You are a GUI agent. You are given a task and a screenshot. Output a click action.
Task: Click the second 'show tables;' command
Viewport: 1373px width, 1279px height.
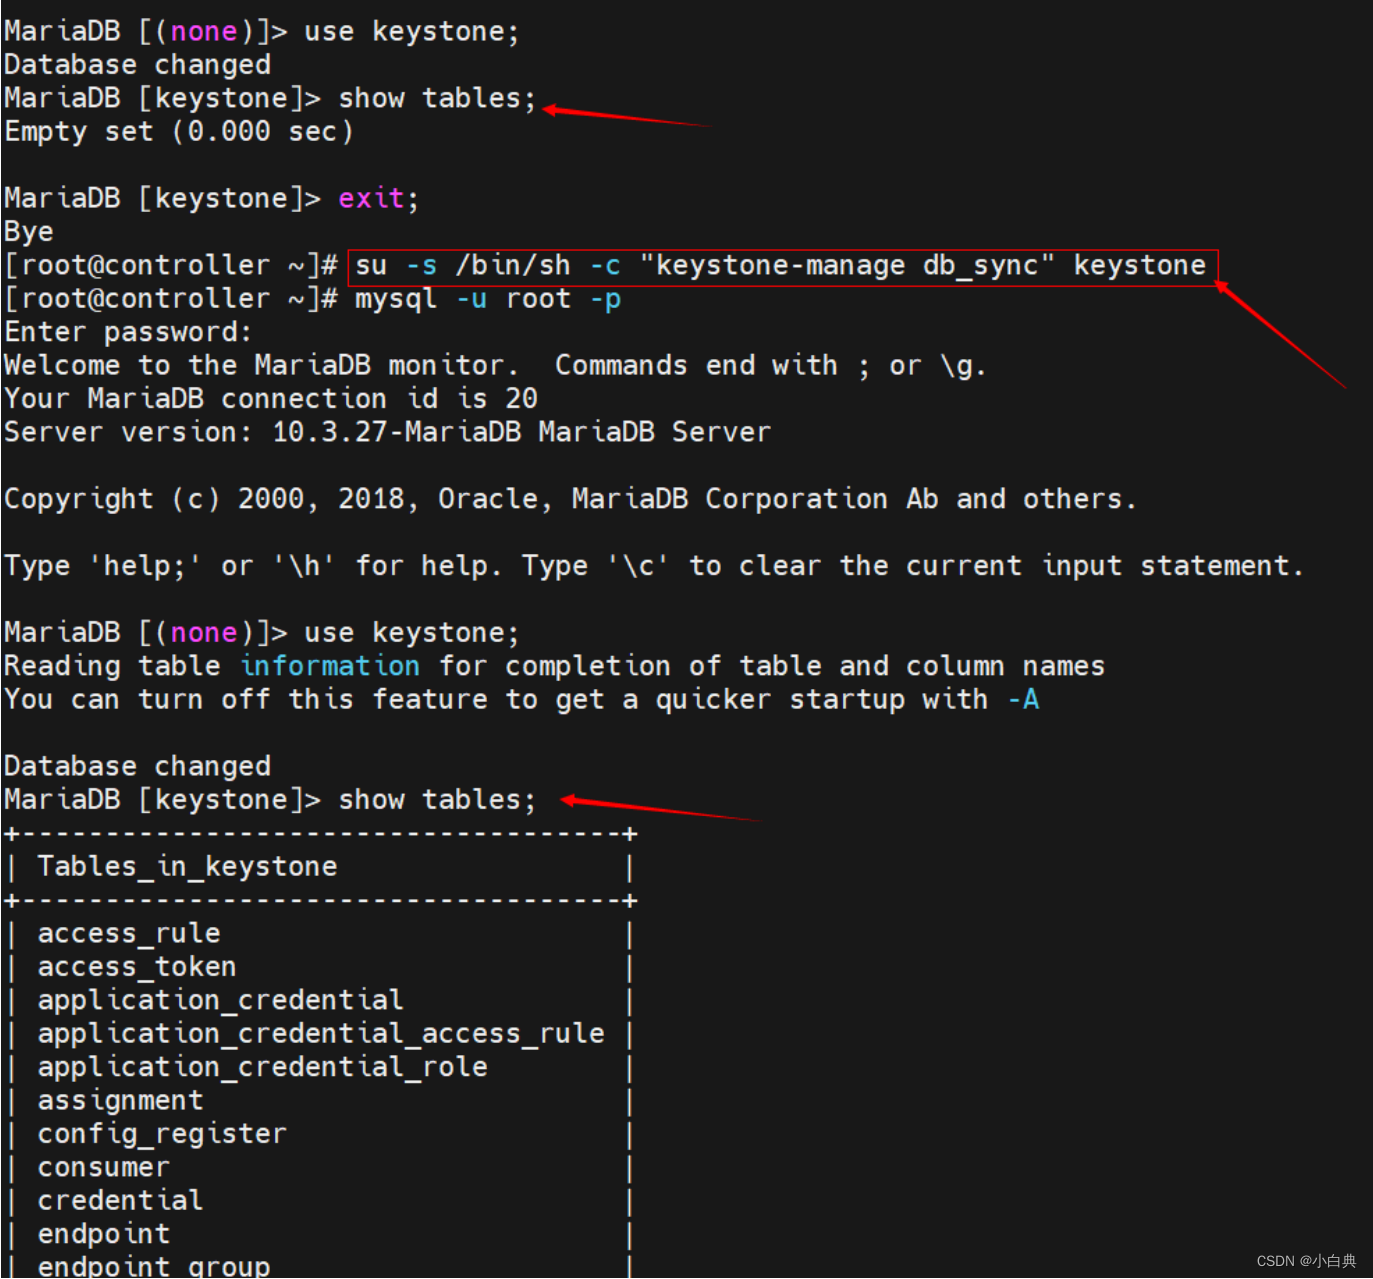(x=437, y=800)
